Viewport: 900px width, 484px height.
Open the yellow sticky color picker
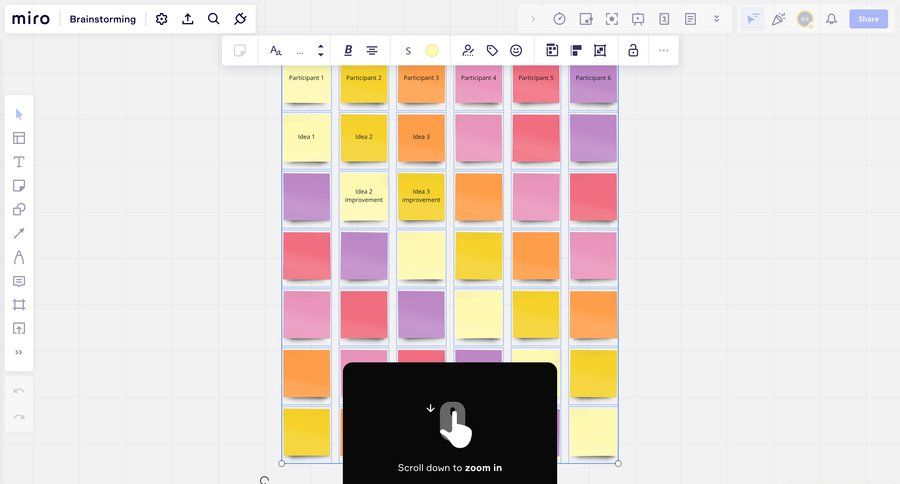point(432,51)
